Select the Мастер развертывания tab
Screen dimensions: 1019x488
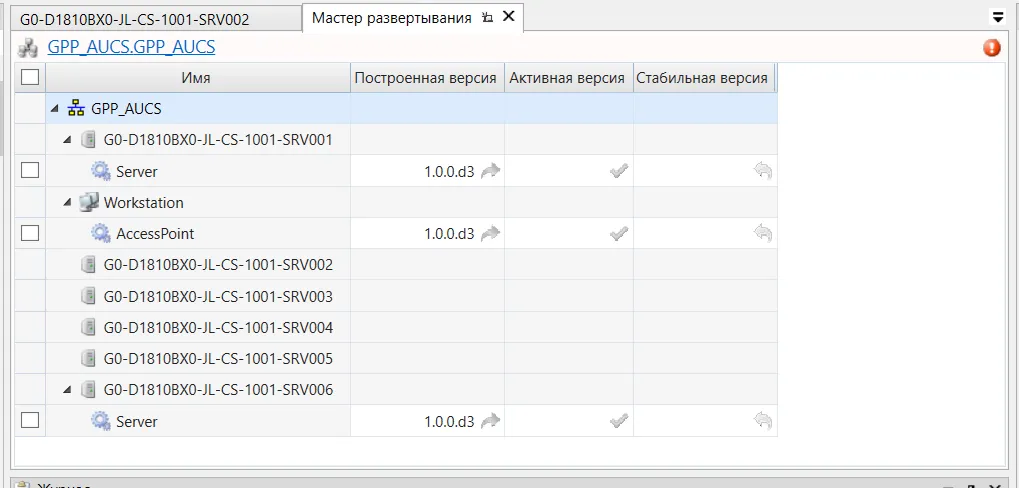point(392,18)
